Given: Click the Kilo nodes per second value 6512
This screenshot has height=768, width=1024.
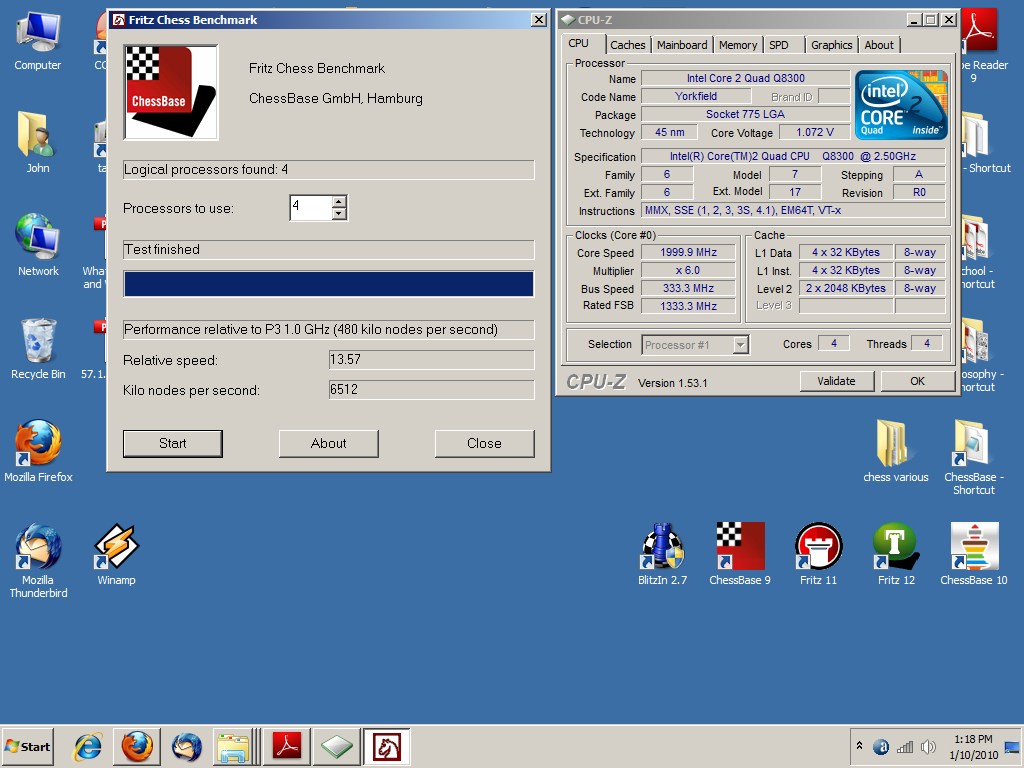Looking at the screenshot, I should (x=432, y=390).
